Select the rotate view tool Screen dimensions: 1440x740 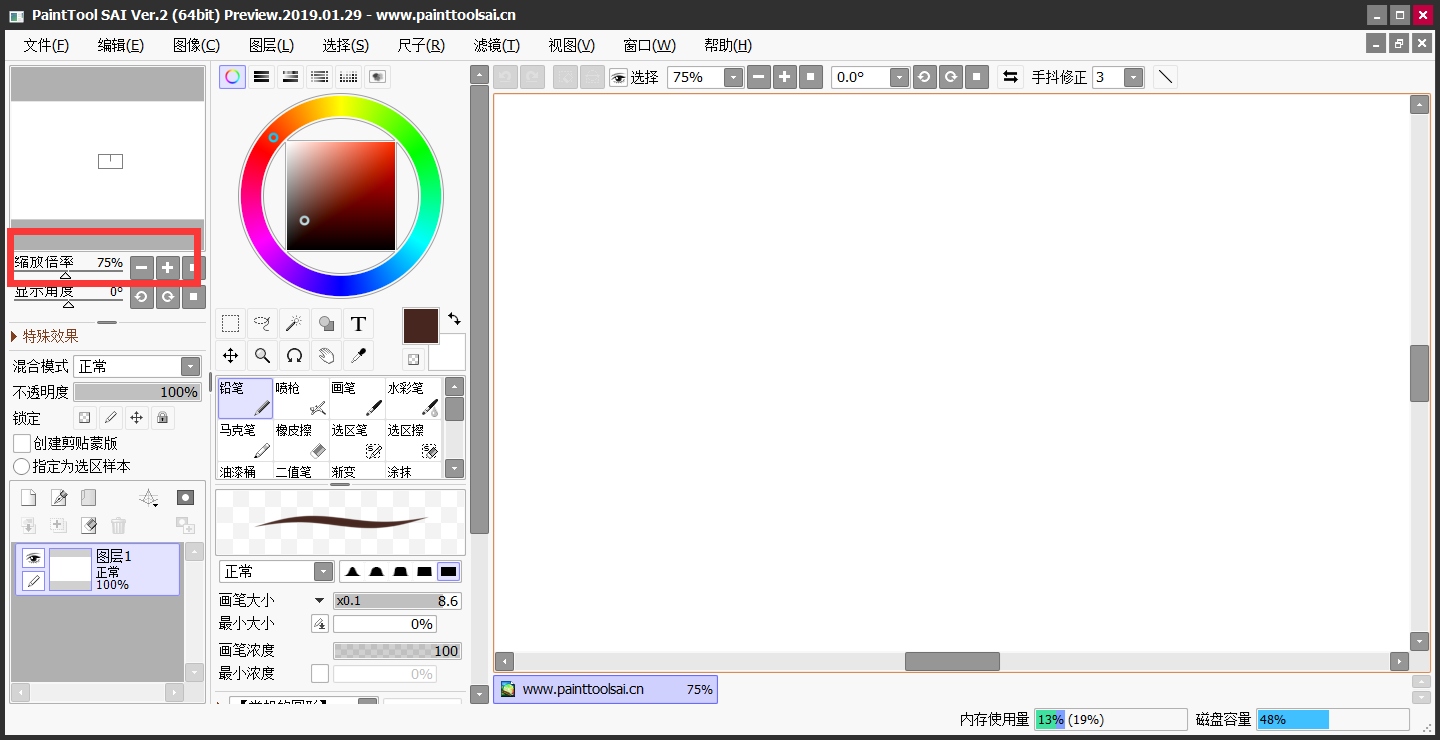[294, 355]
